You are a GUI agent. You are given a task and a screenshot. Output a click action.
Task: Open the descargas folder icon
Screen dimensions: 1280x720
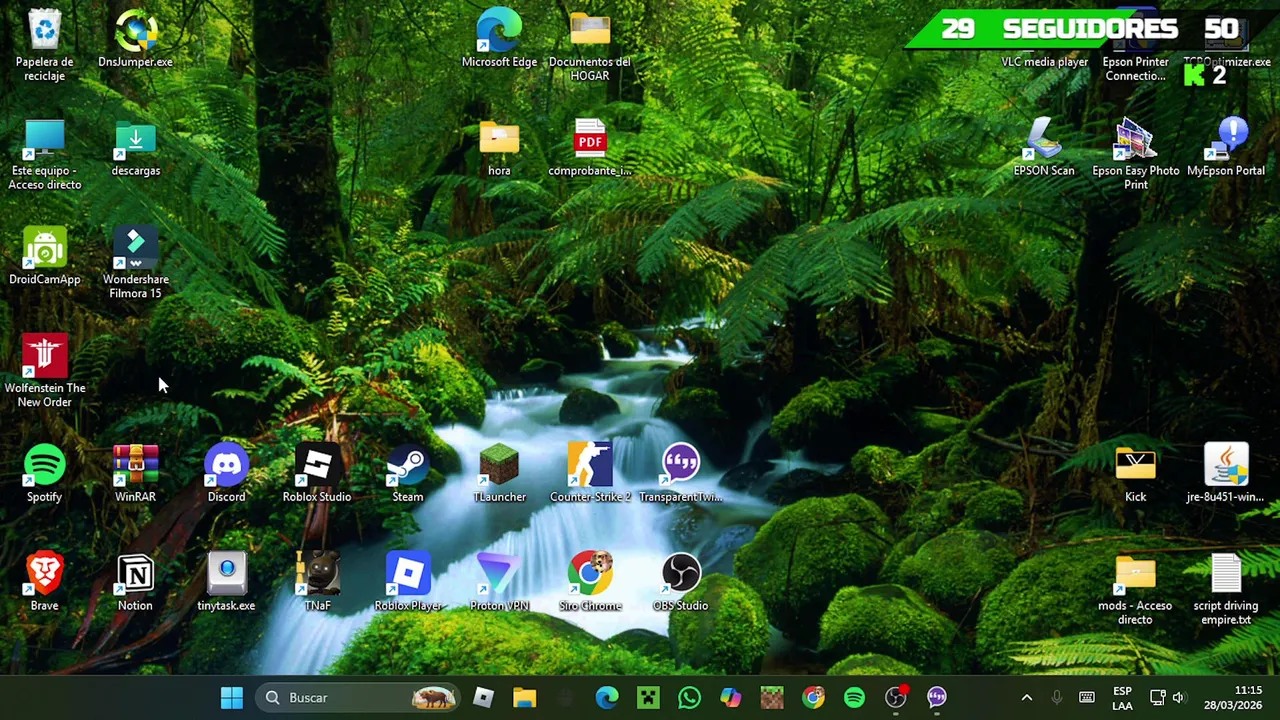[x=136, y=149]
